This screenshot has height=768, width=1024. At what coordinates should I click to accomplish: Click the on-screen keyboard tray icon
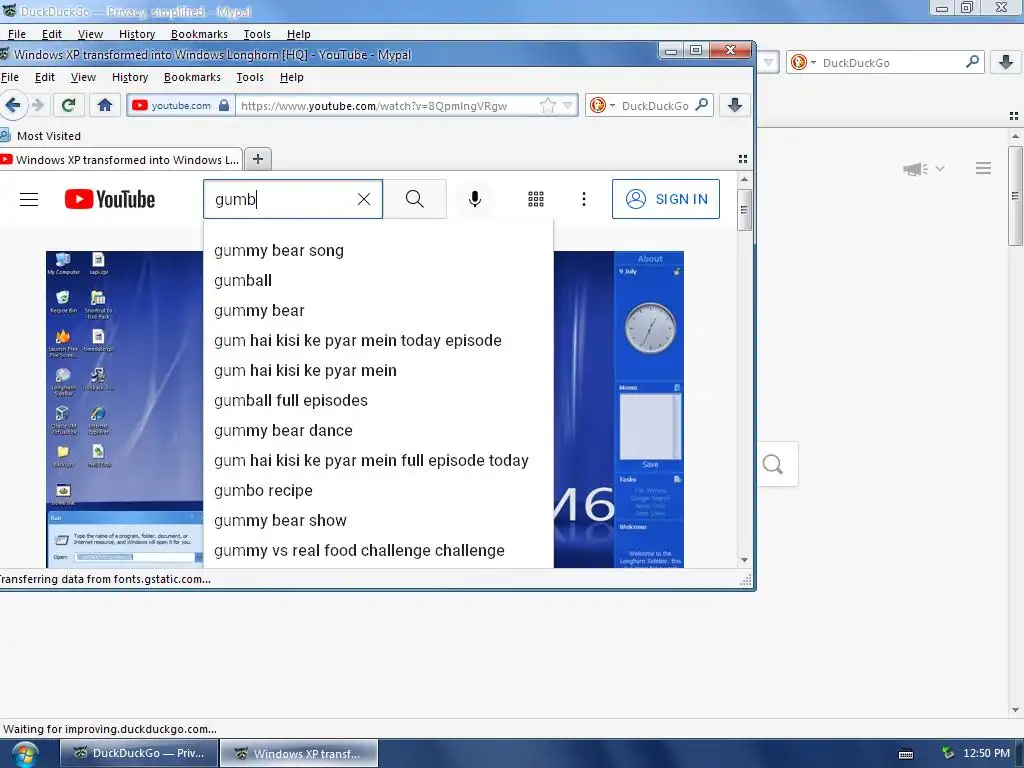906,754
